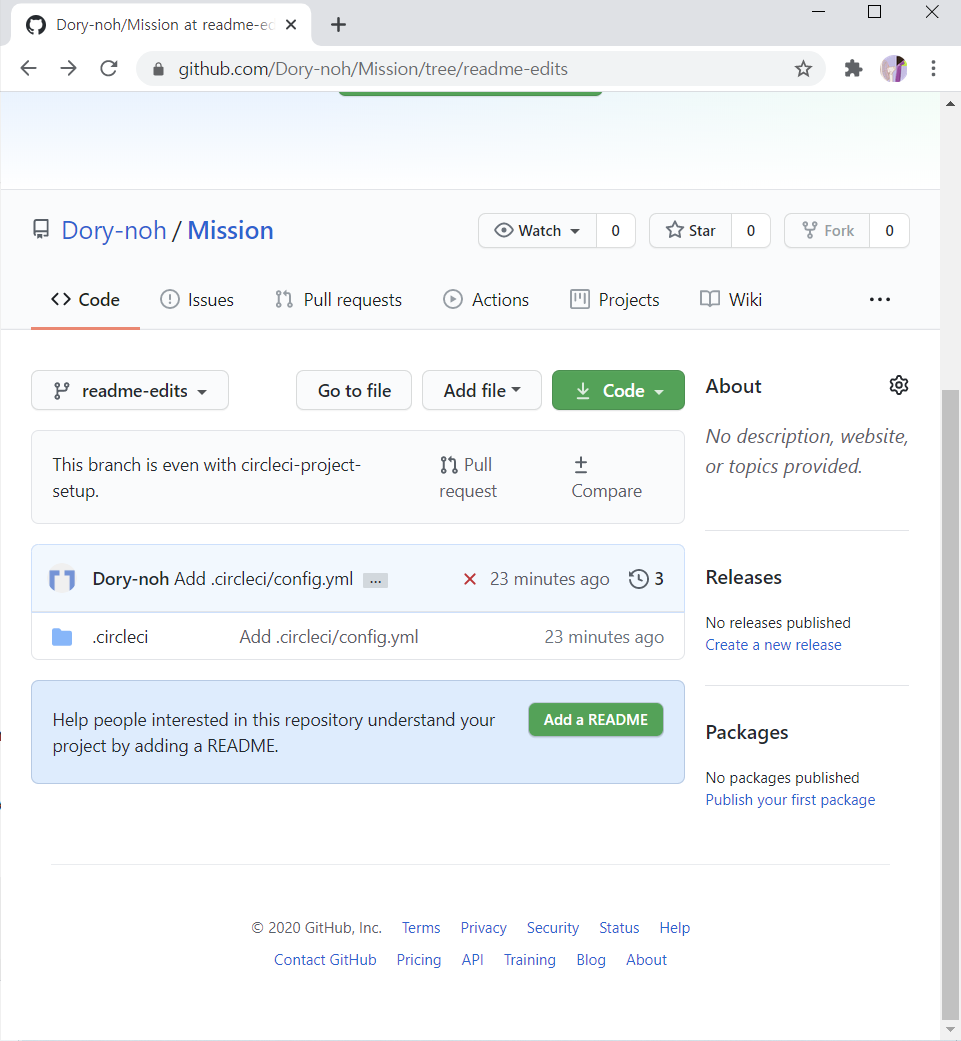This screenshot has width=961, height=1041.
Task: Open the Packages heading link
Action: 747,732
